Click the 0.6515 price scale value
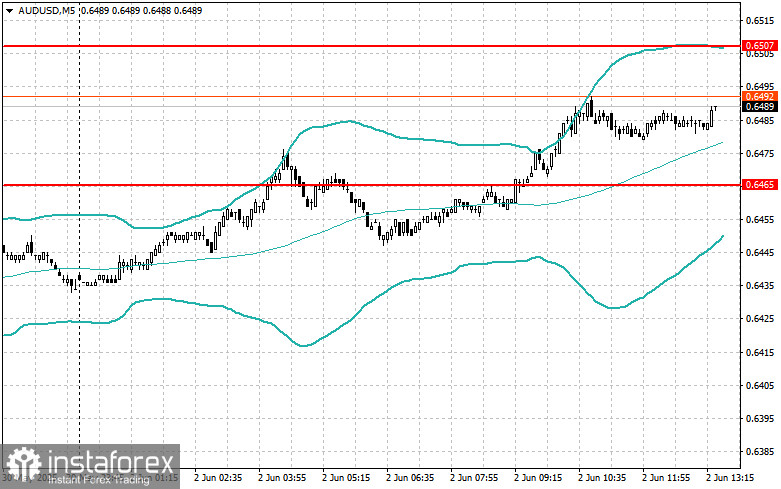The width and height of the screenshot is (781, 489). (760, 20)
